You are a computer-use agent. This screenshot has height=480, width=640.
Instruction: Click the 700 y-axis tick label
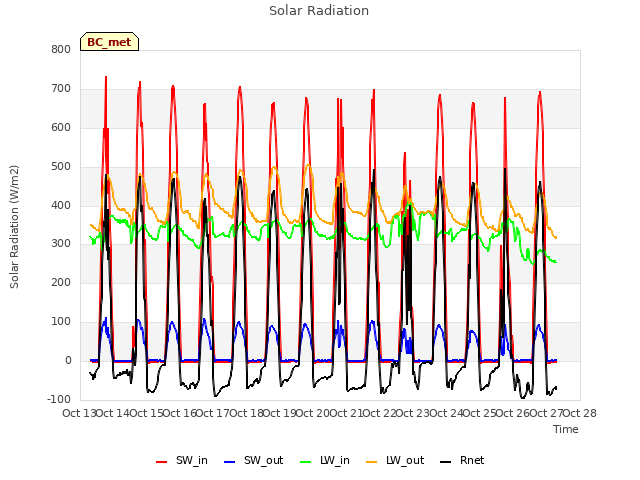point(61,88)
